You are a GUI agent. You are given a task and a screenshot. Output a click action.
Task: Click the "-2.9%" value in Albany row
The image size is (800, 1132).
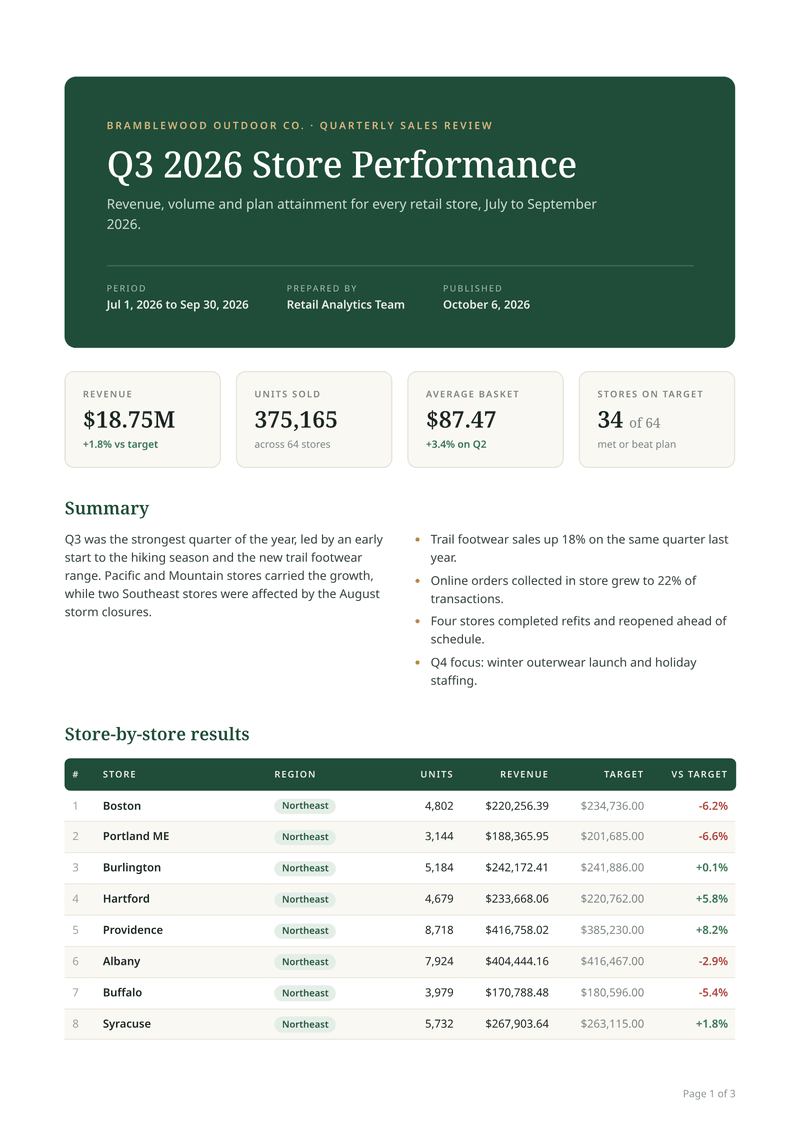tap(713, 961)
